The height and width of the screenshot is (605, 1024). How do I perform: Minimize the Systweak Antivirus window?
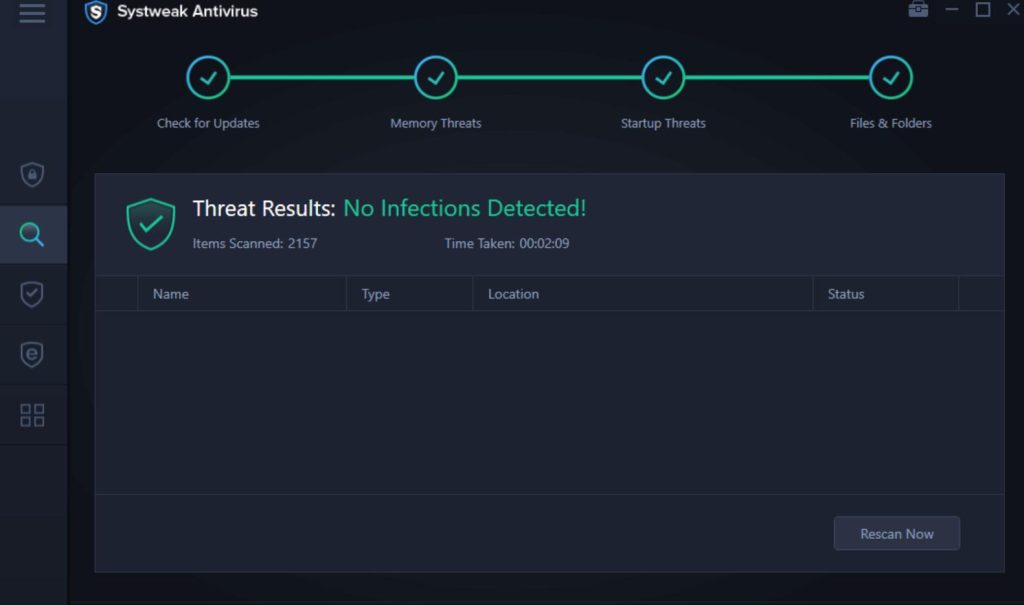[952, 9]
